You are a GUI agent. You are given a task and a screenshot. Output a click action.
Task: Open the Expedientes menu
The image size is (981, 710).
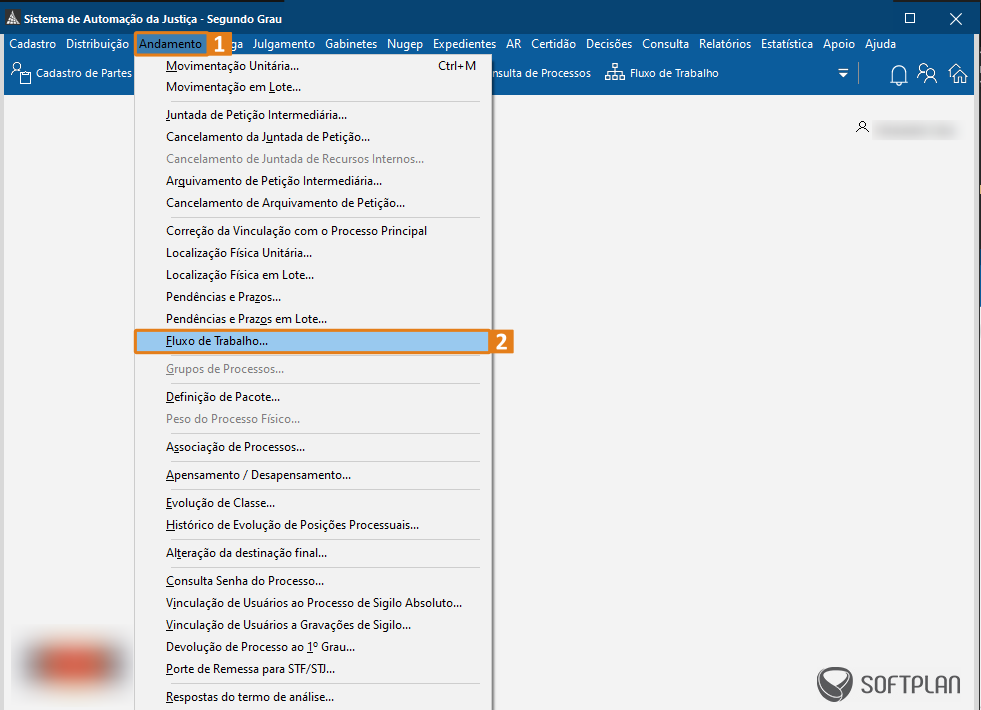click(x=464, y=44)
